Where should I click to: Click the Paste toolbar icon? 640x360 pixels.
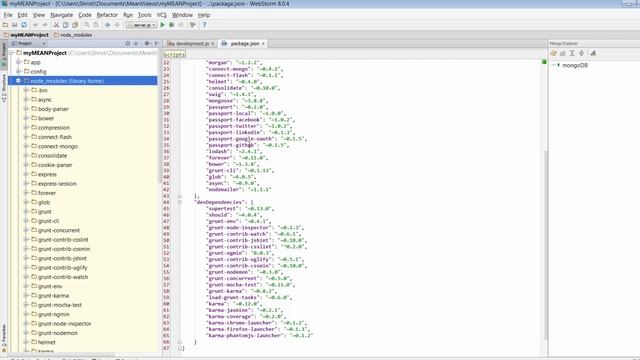coord(75,25)
